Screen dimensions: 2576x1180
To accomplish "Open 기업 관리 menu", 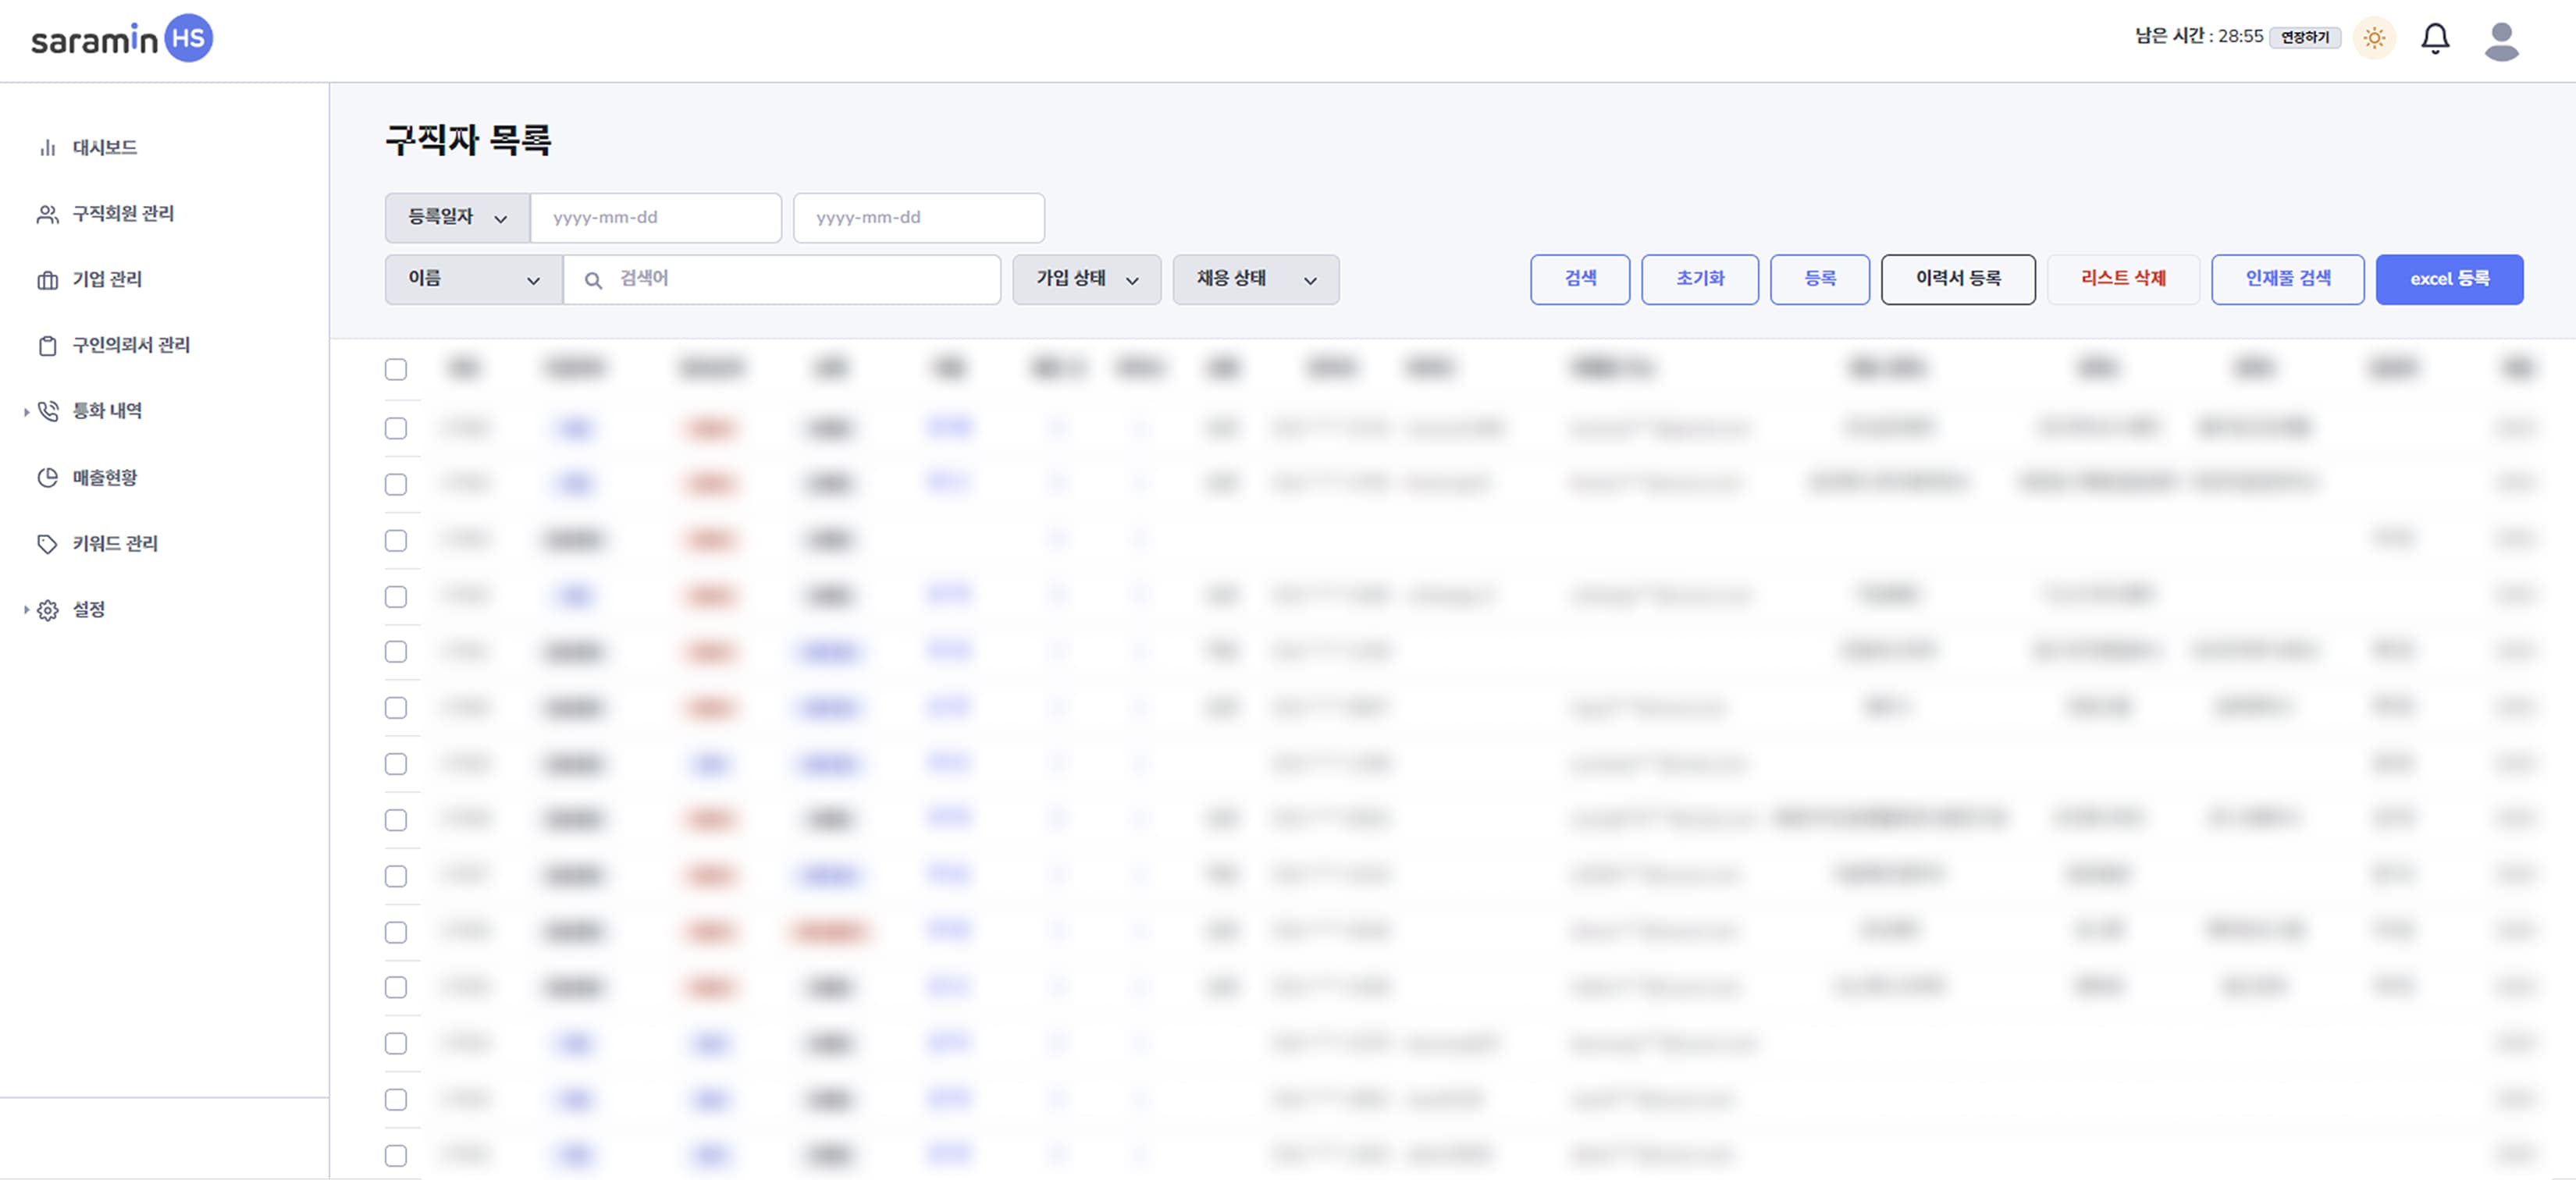I will coord(107,280).
